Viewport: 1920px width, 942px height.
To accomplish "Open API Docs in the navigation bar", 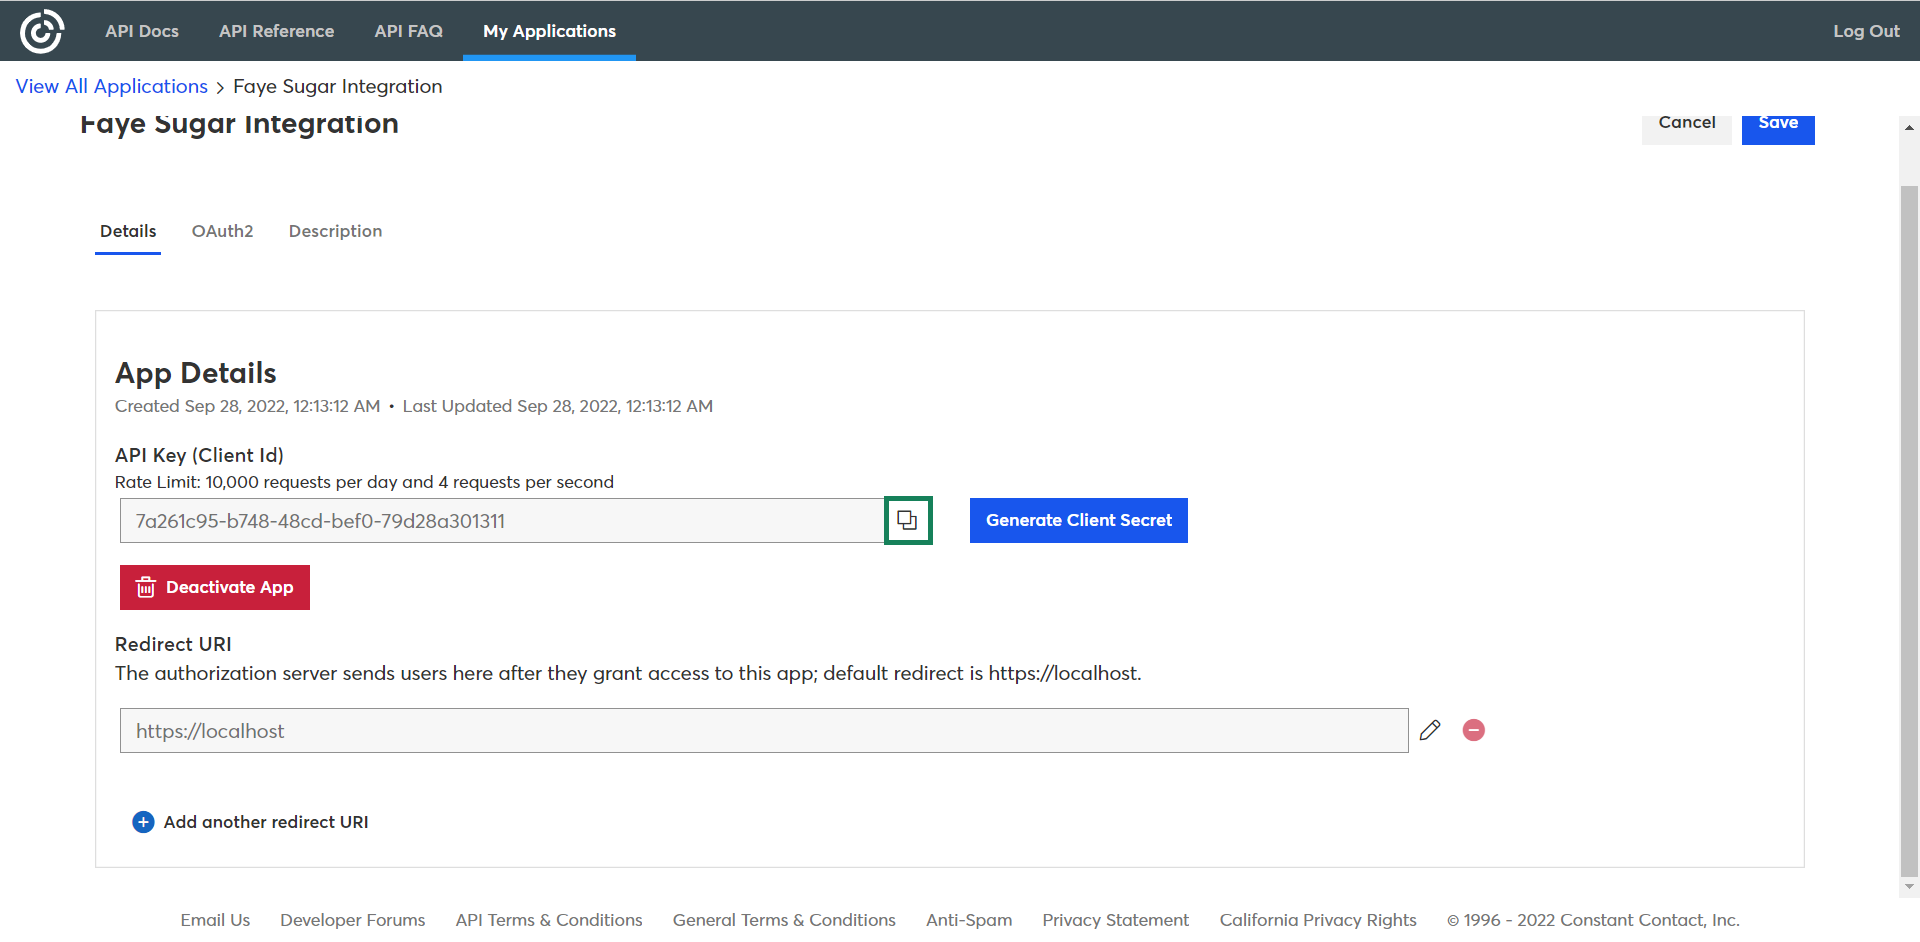I will tap(142, 31).
